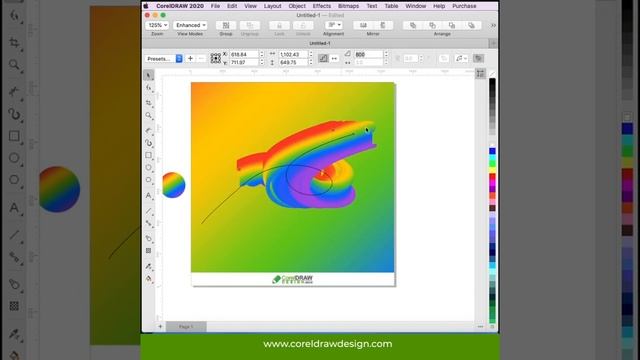Select the Interactive Fill bucket tool
Viewport: 640px width, 360px height.
click(x=149, y=279)
